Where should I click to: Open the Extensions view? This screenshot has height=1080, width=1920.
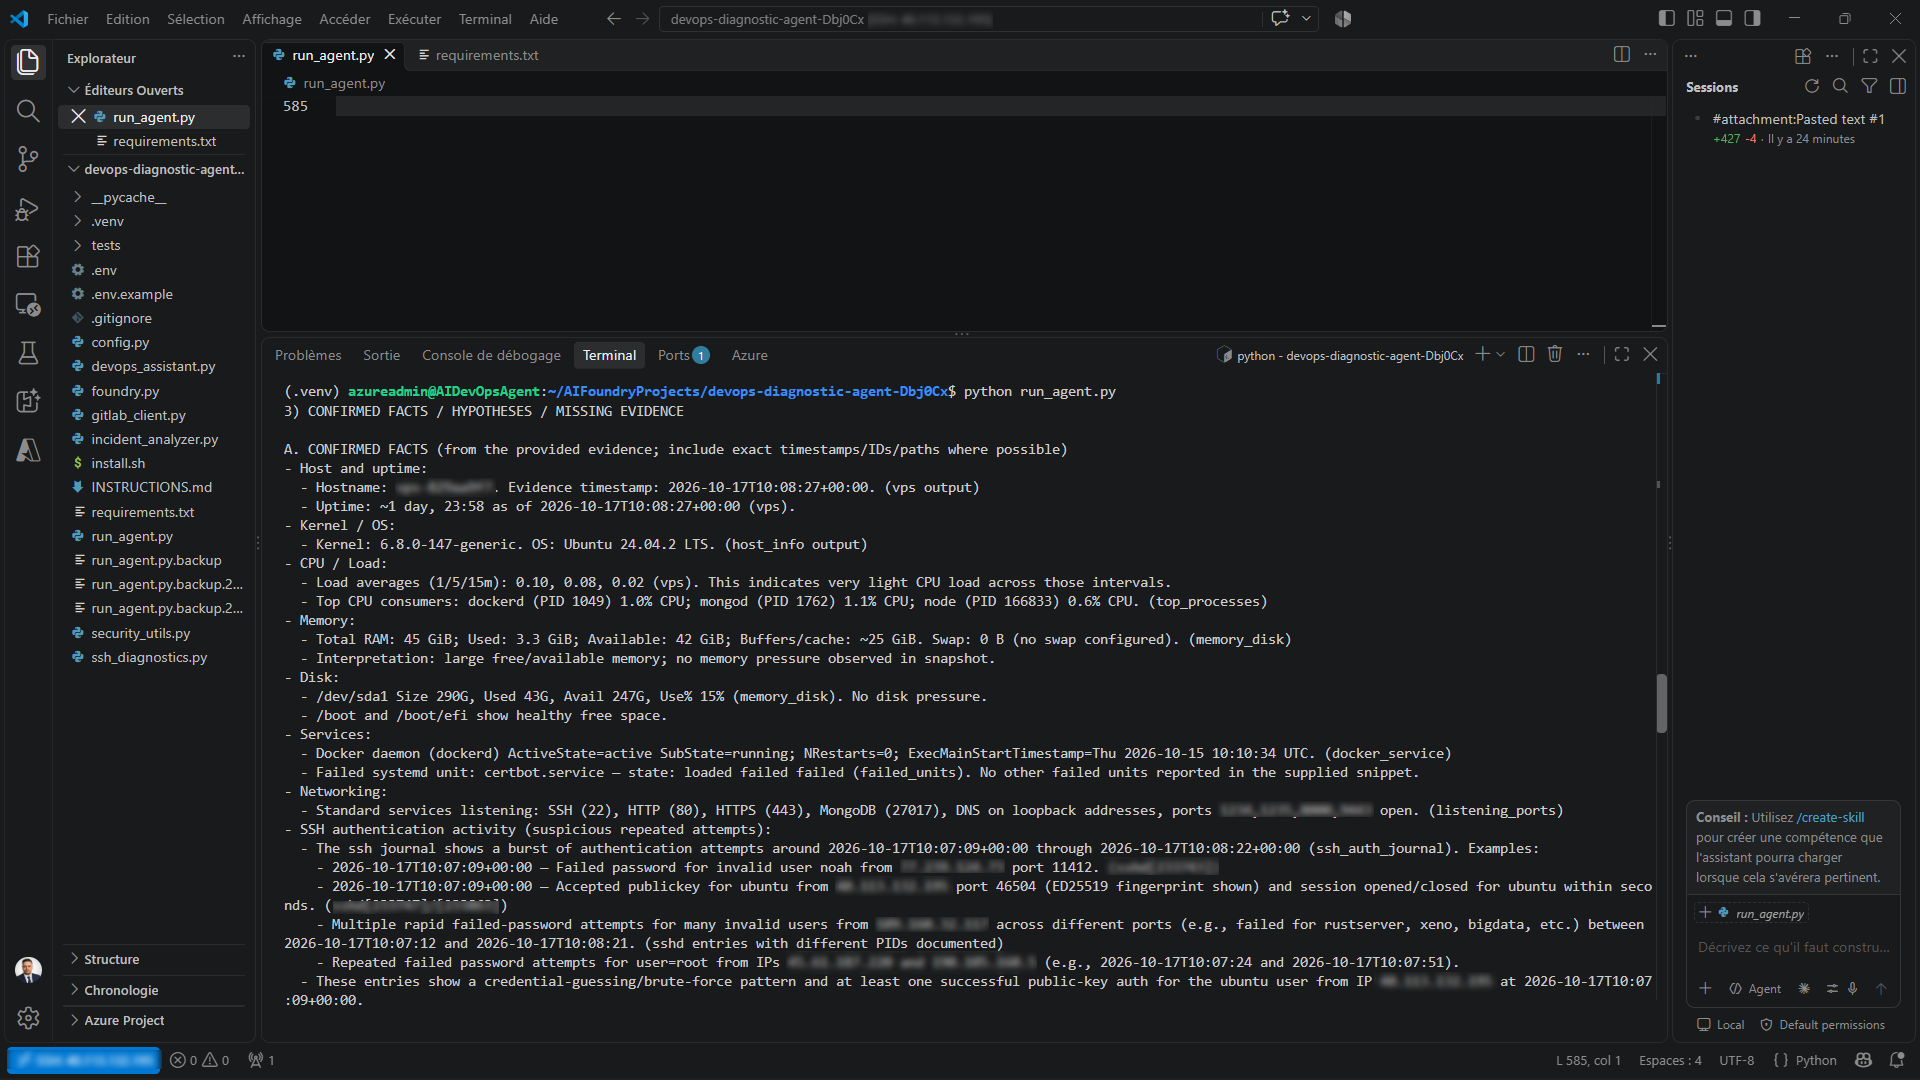pos(28,256)
